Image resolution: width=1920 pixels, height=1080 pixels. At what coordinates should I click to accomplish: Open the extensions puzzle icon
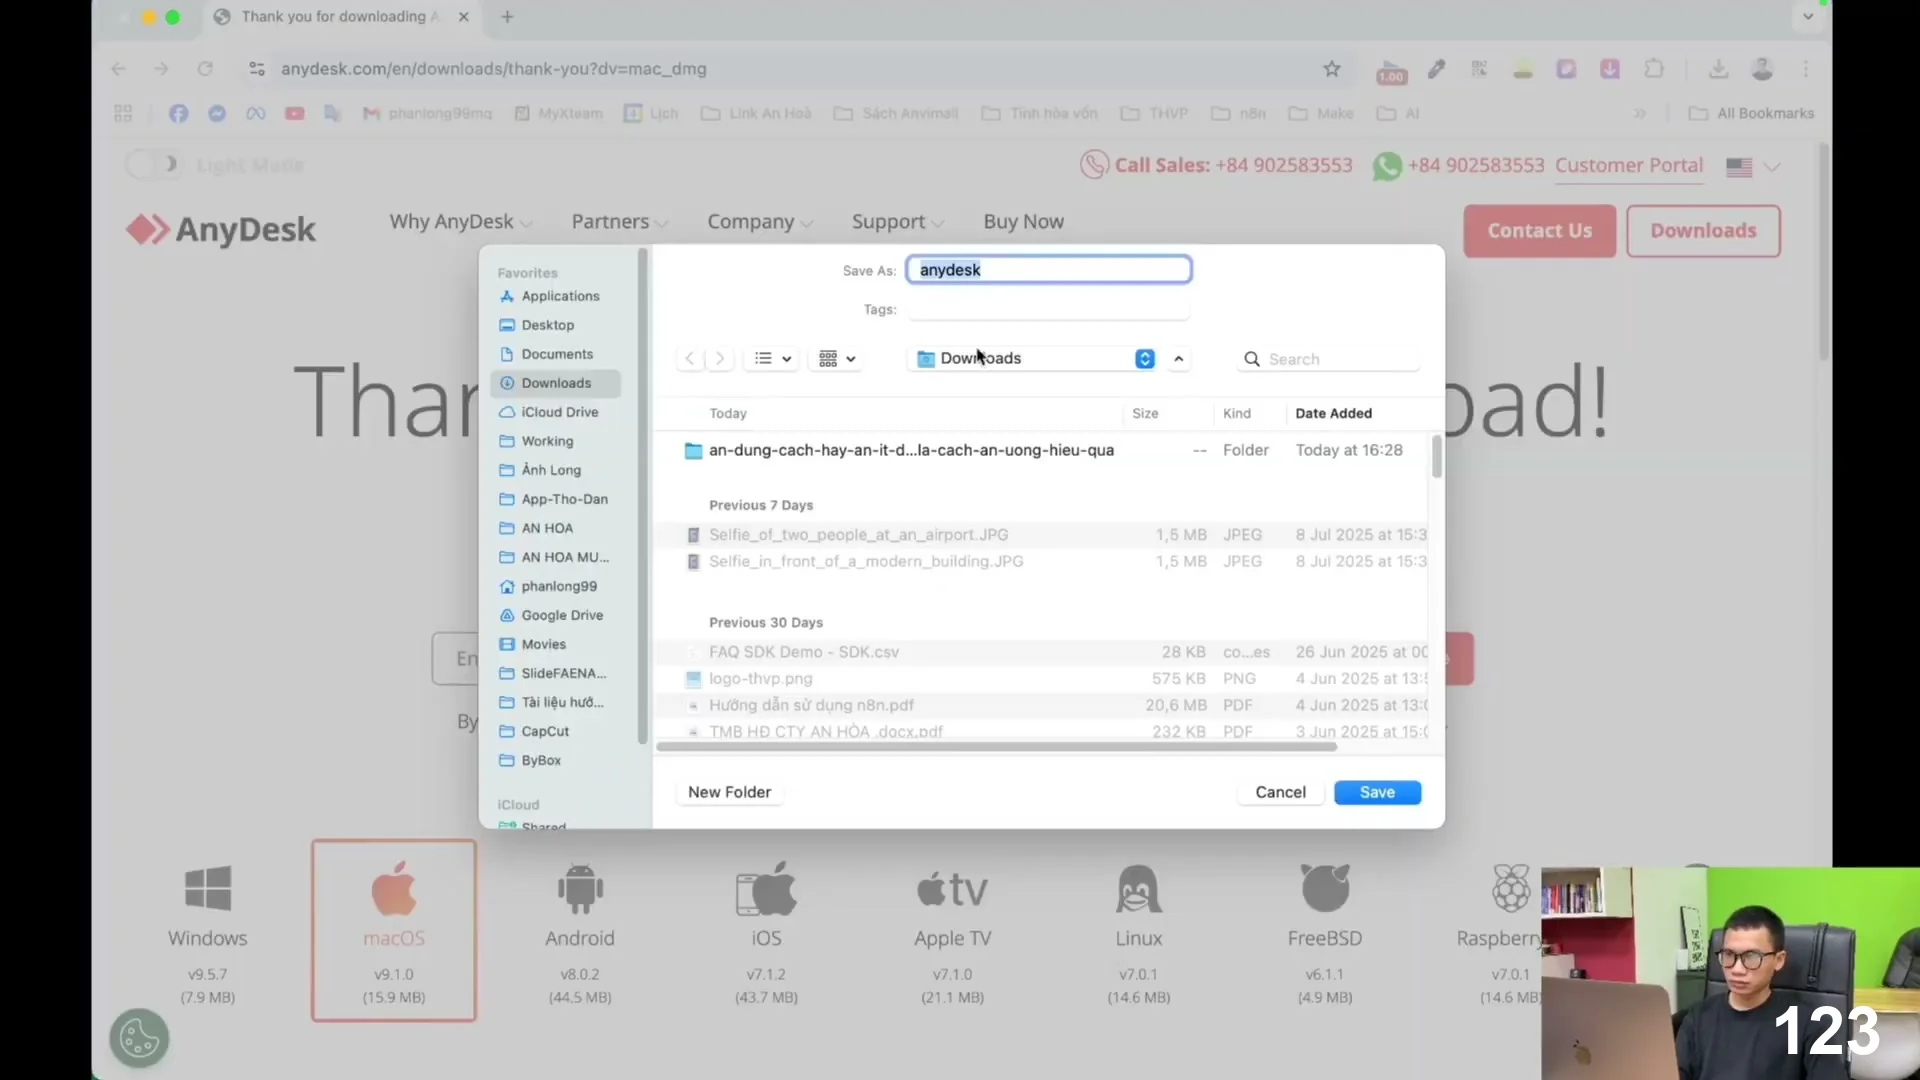click(x=1654, y=69)
